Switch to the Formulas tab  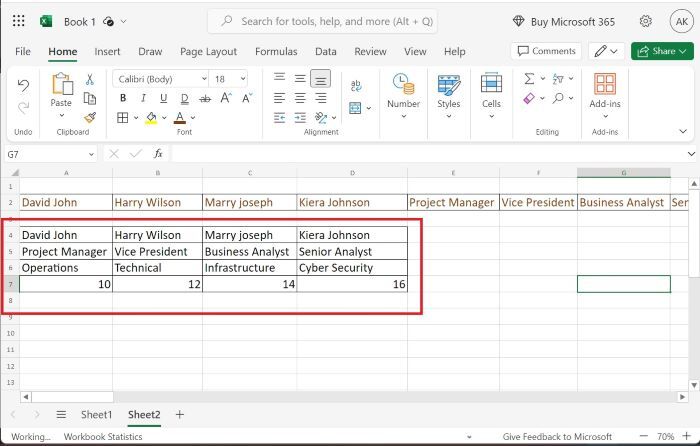276,51
